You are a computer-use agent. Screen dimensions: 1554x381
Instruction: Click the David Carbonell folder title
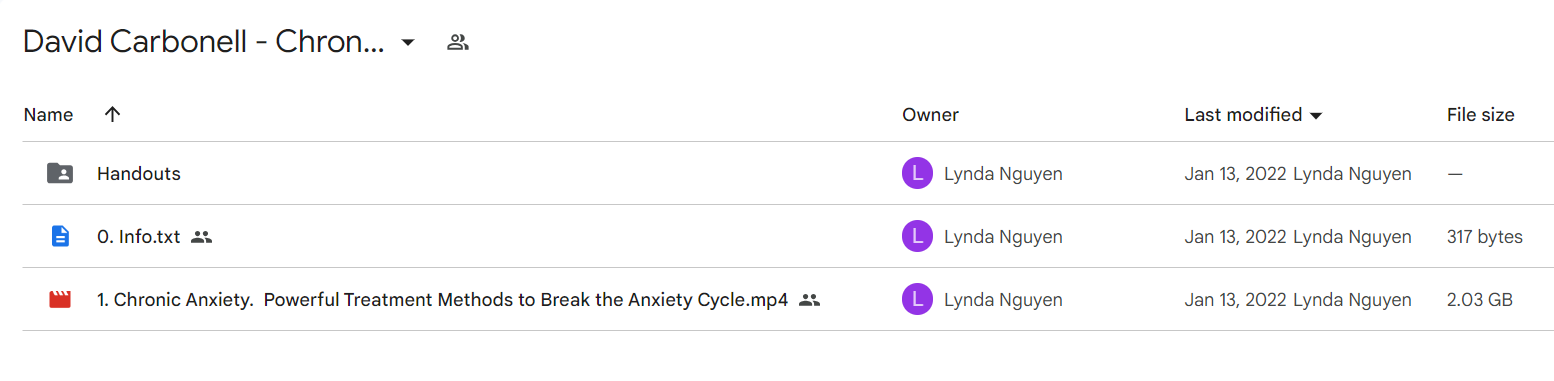pyautogui.click(x=204, y=43)
